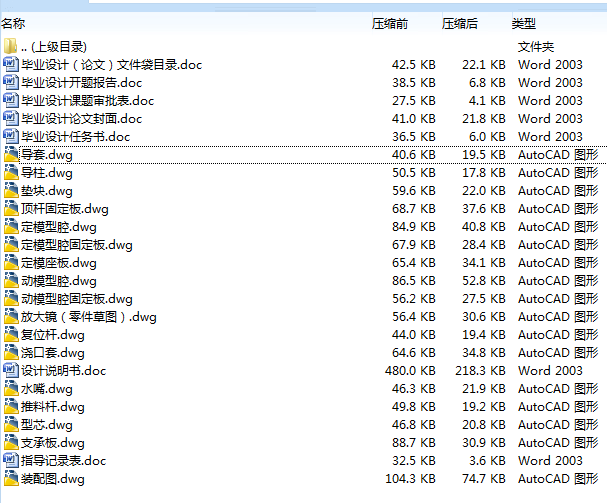The width and height of the screenshot is (607, 503).
Task: Select file name 毕业设计开题报告.doc
Action: click(x=82, y=82)
